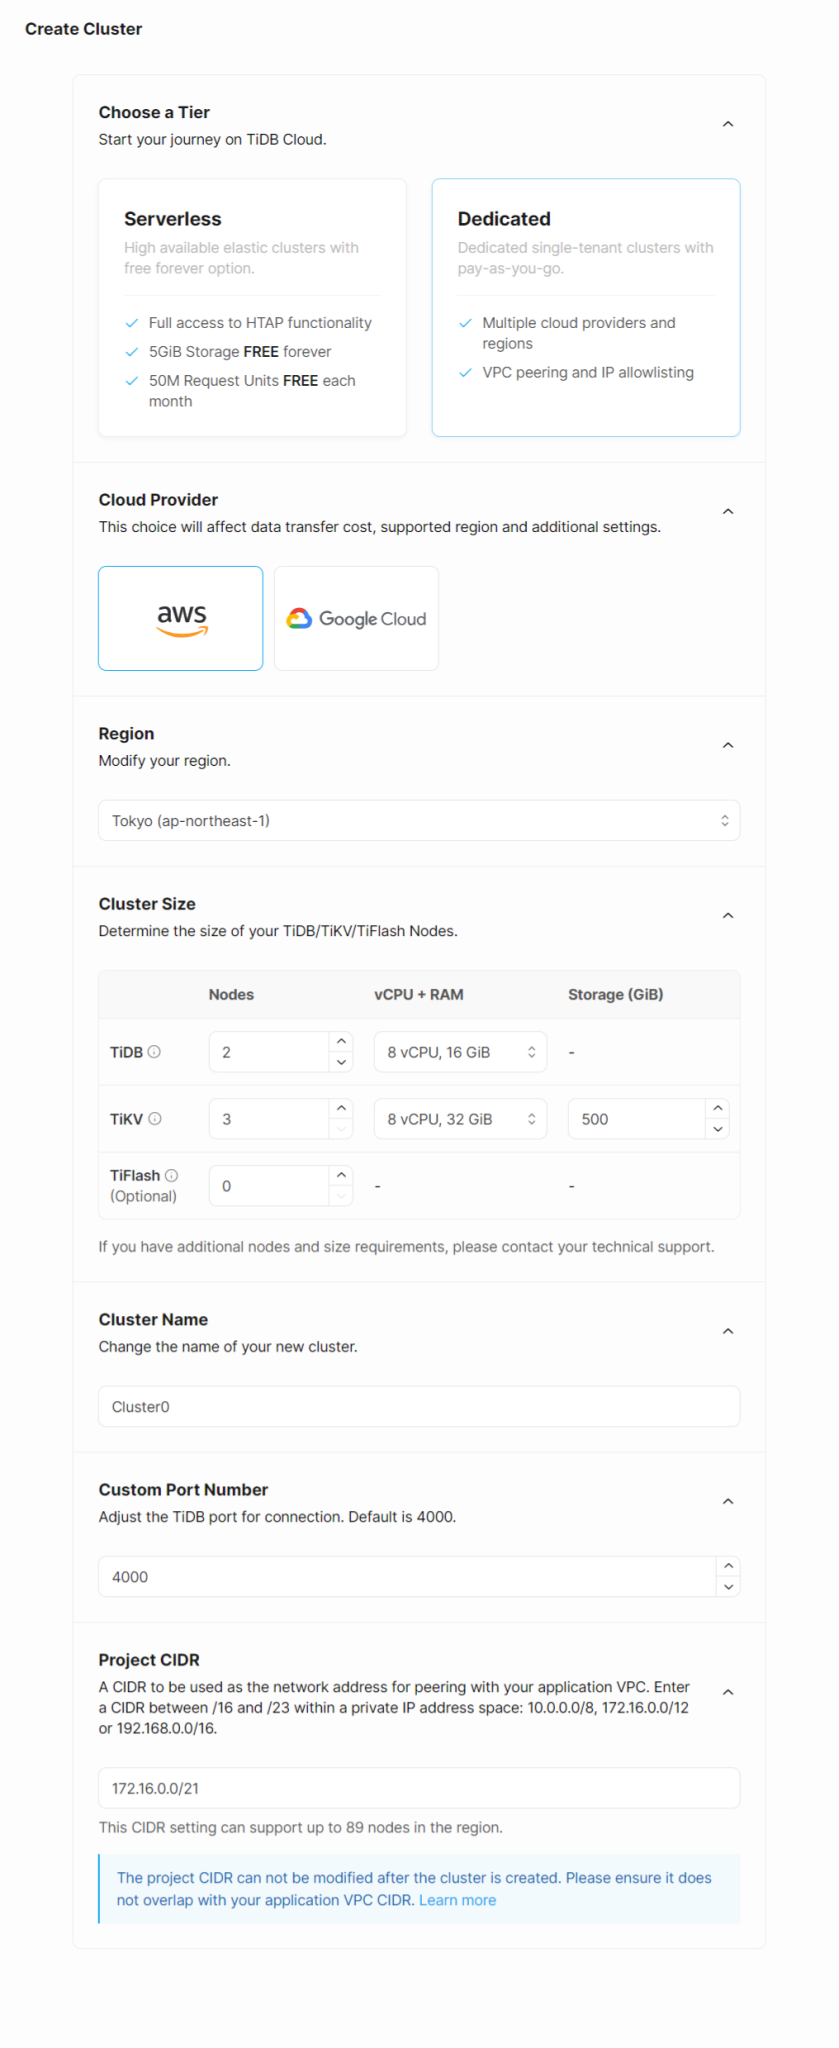This screenshot has width=839, height=2048.
Task: Open the Tokyo region dropdown
Action: 419,821
